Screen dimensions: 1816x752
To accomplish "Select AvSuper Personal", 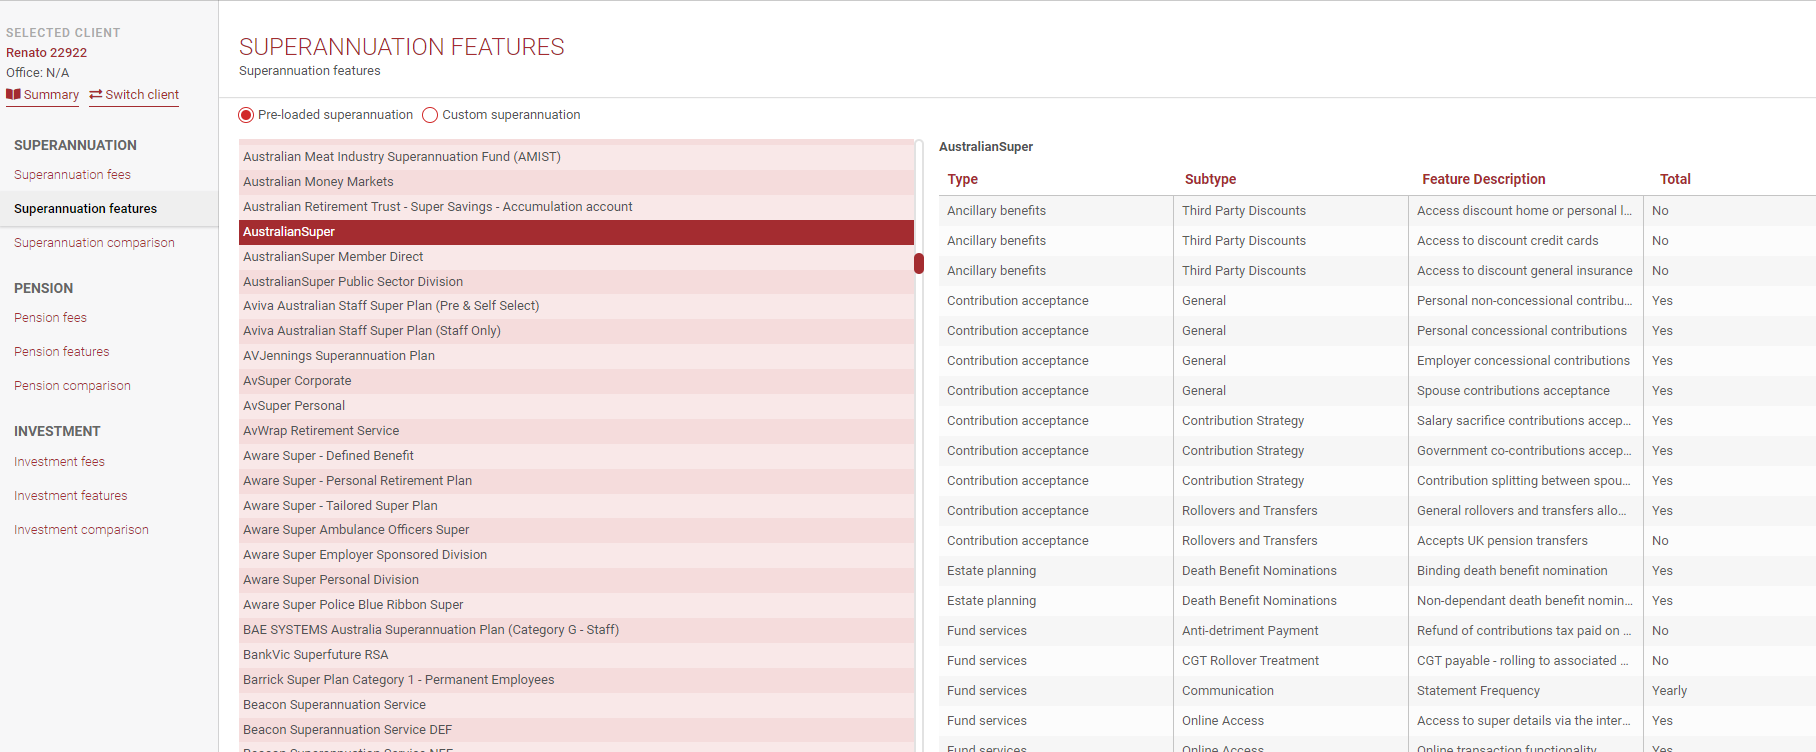I will coord(576,406).
